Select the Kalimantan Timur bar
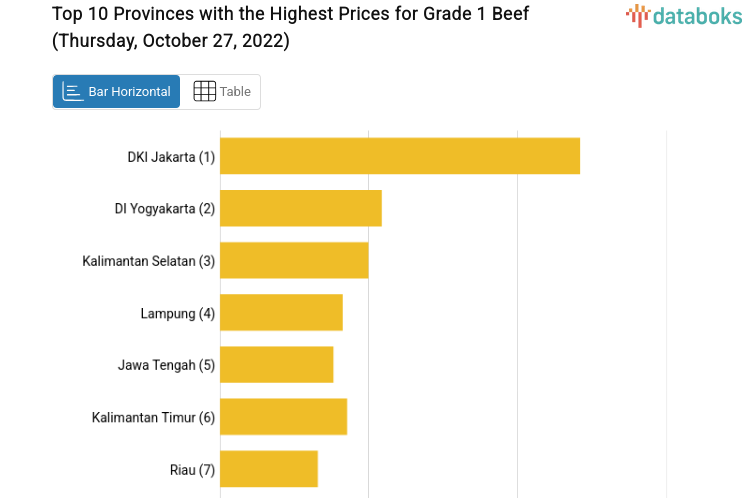 pyautogui.click(x=283, y=417)
